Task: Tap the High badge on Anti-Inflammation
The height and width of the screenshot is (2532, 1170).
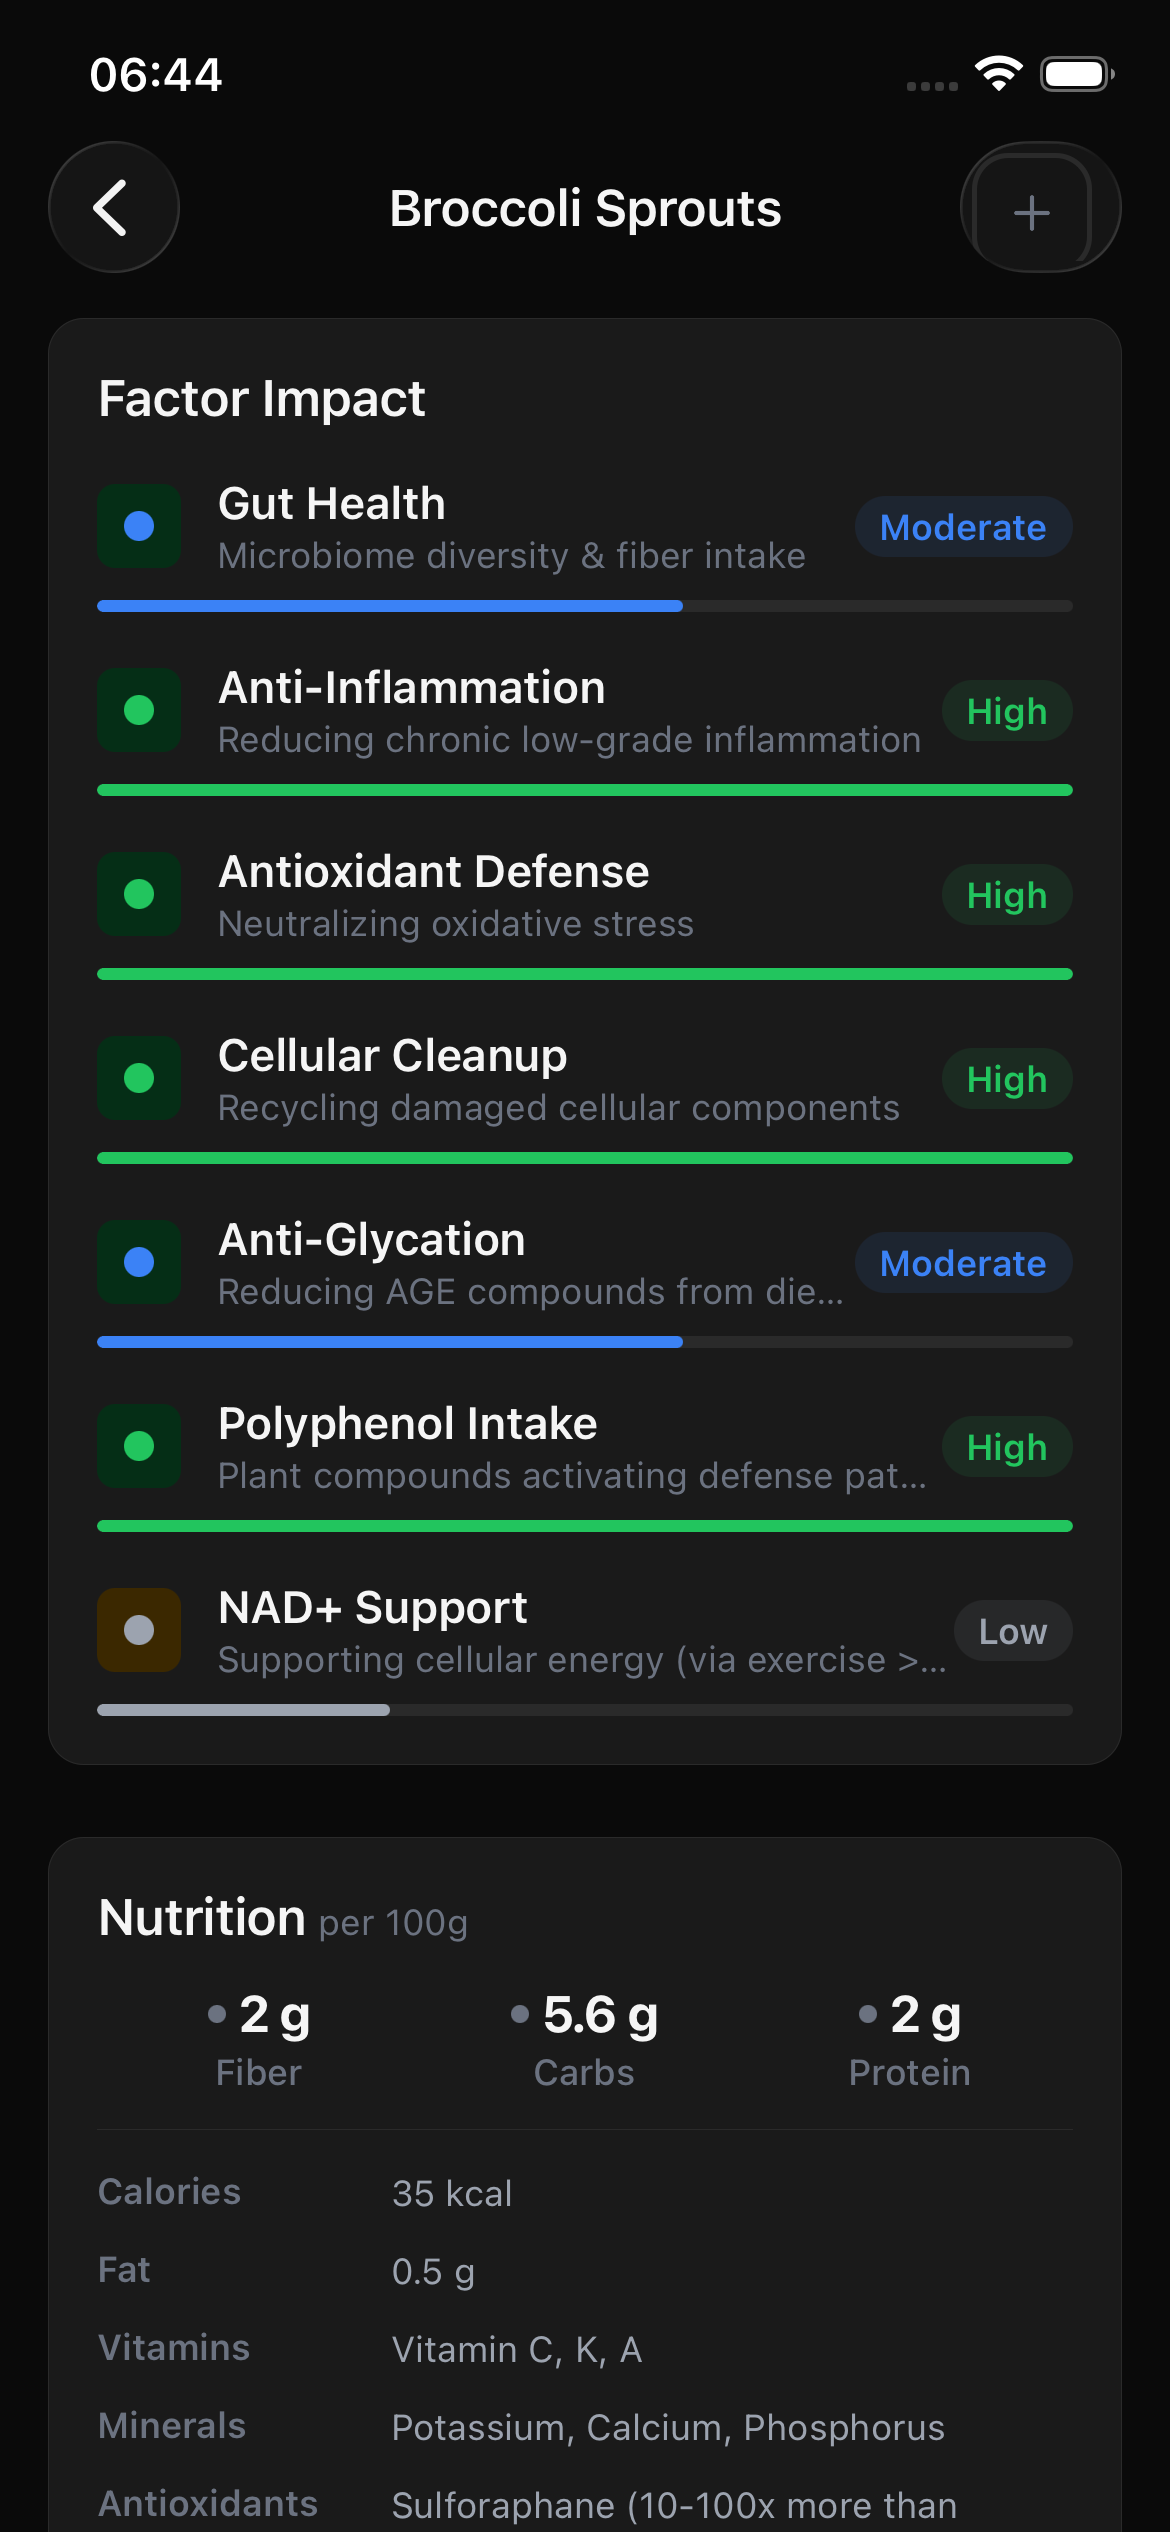Action: pyautogui.click(x=1006, y=711)
